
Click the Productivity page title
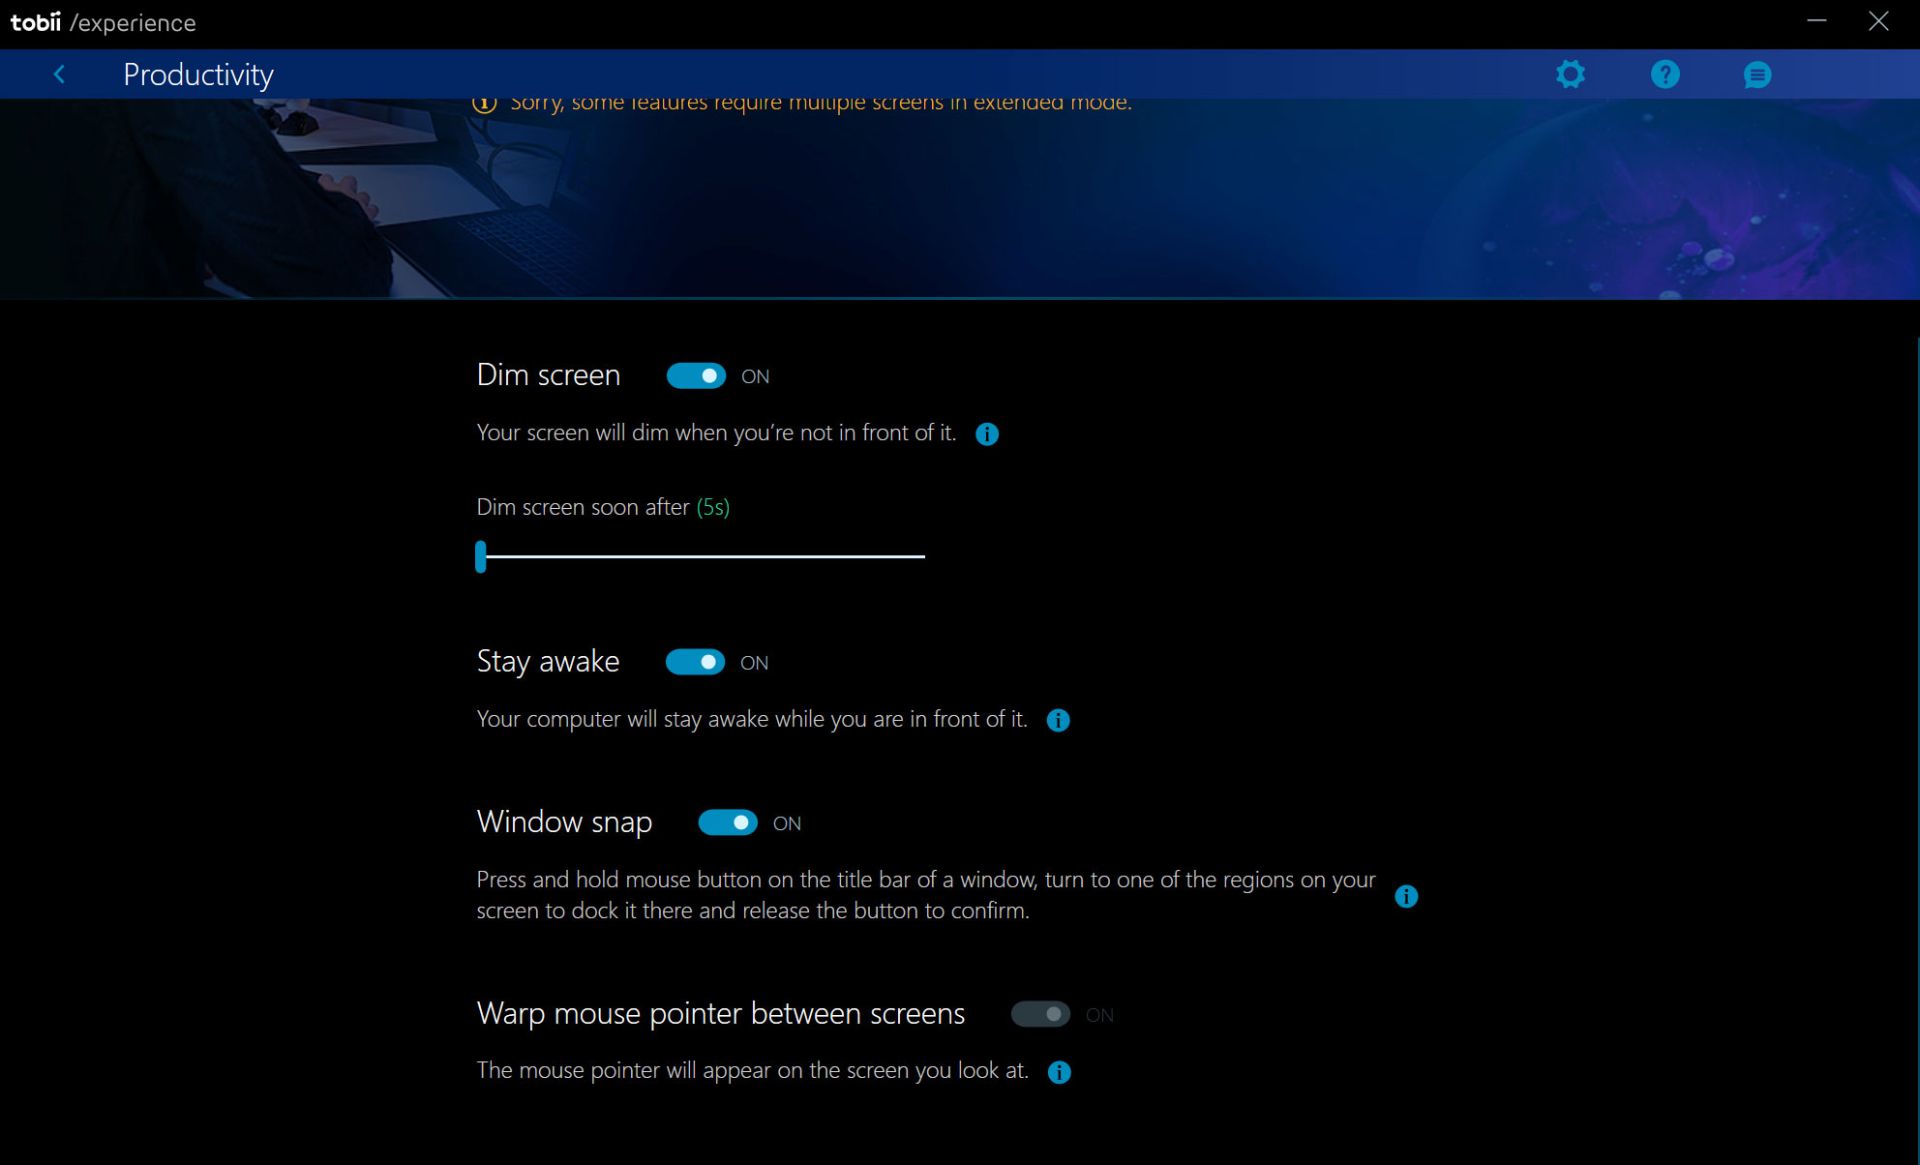(198, 74)
